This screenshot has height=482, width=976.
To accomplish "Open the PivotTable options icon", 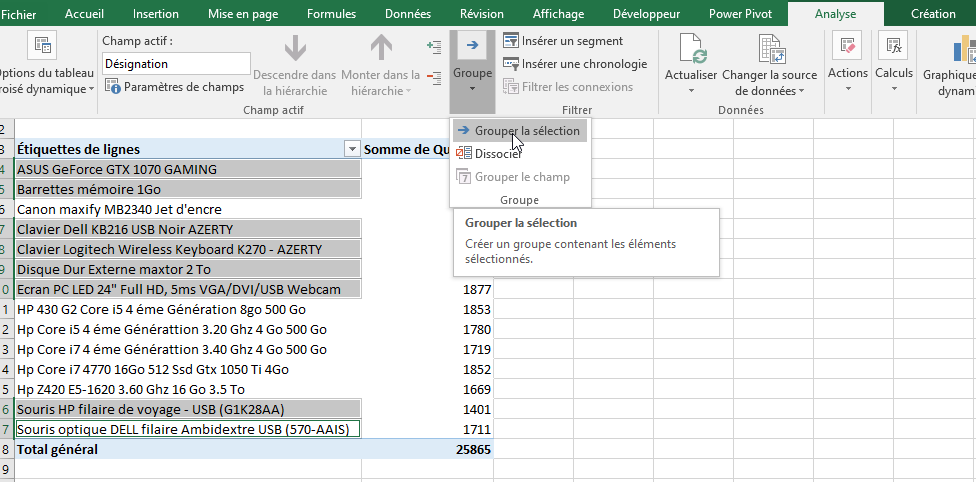I will click(42, 45).
